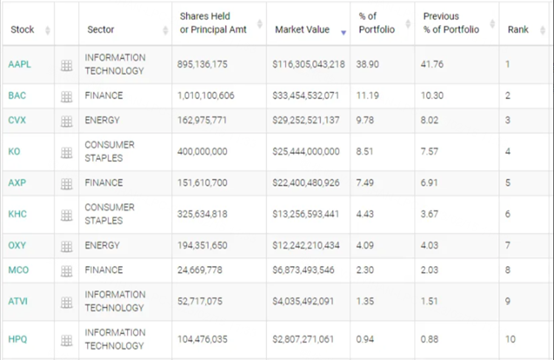554x360 pixels.
Task: Open grid icon in OXY row
Action: [66, 246]
